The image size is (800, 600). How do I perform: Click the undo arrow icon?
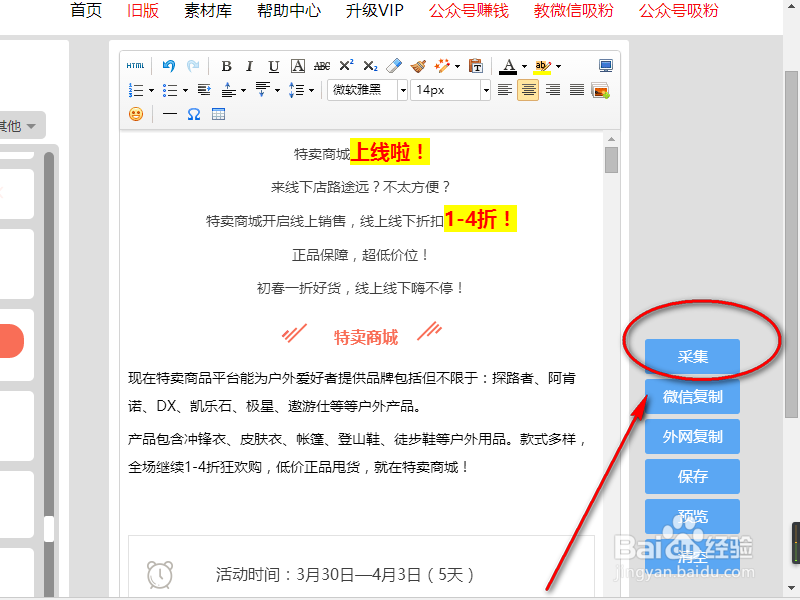[x=168, y=66]
